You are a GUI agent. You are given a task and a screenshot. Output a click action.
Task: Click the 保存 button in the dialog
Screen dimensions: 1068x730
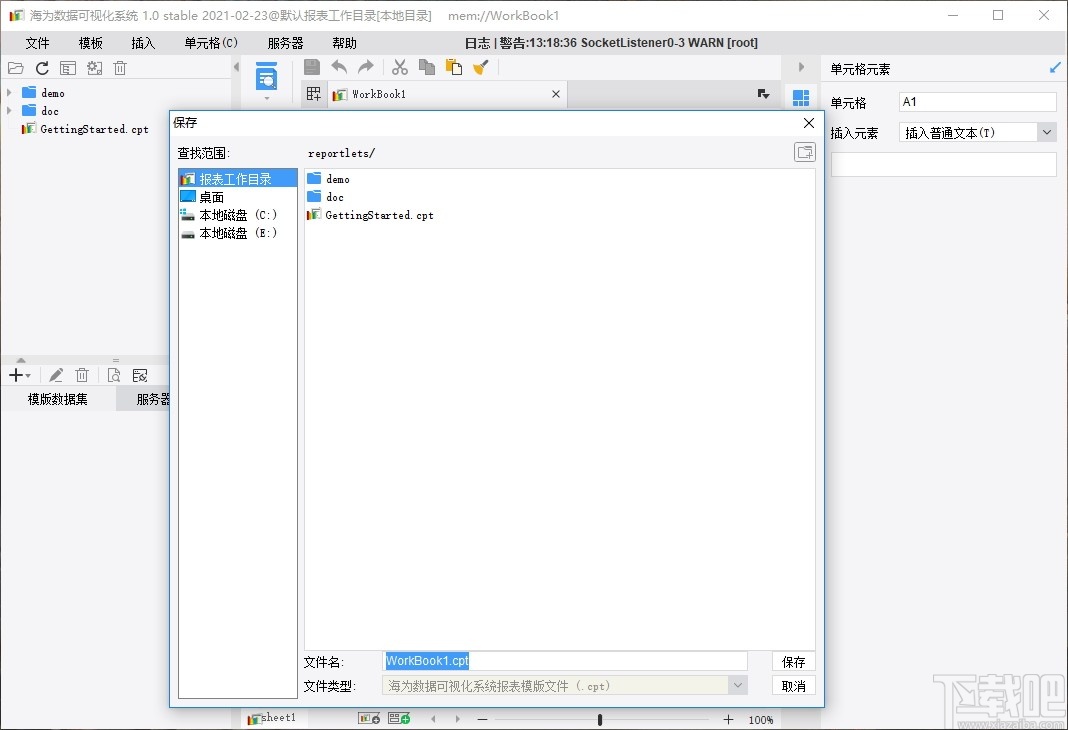(793, 660)
